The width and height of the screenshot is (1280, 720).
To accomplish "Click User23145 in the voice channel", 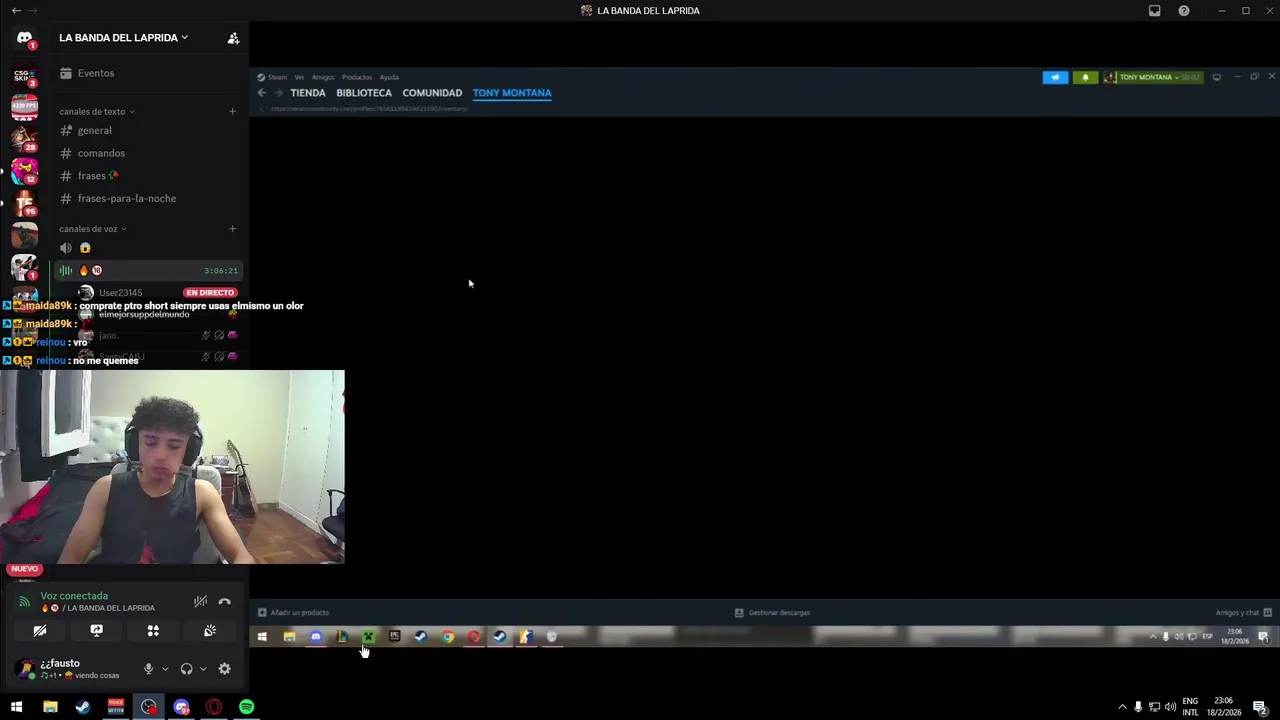I will (120, 293).
